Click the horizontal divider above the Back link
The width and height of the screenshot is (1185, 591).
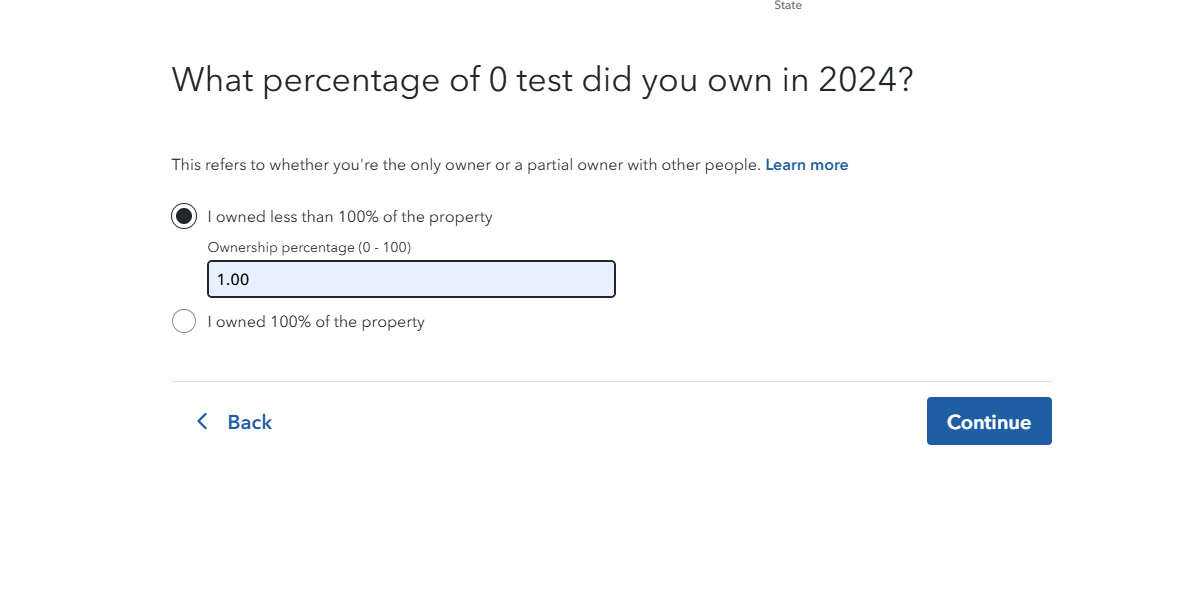[611, 381]
